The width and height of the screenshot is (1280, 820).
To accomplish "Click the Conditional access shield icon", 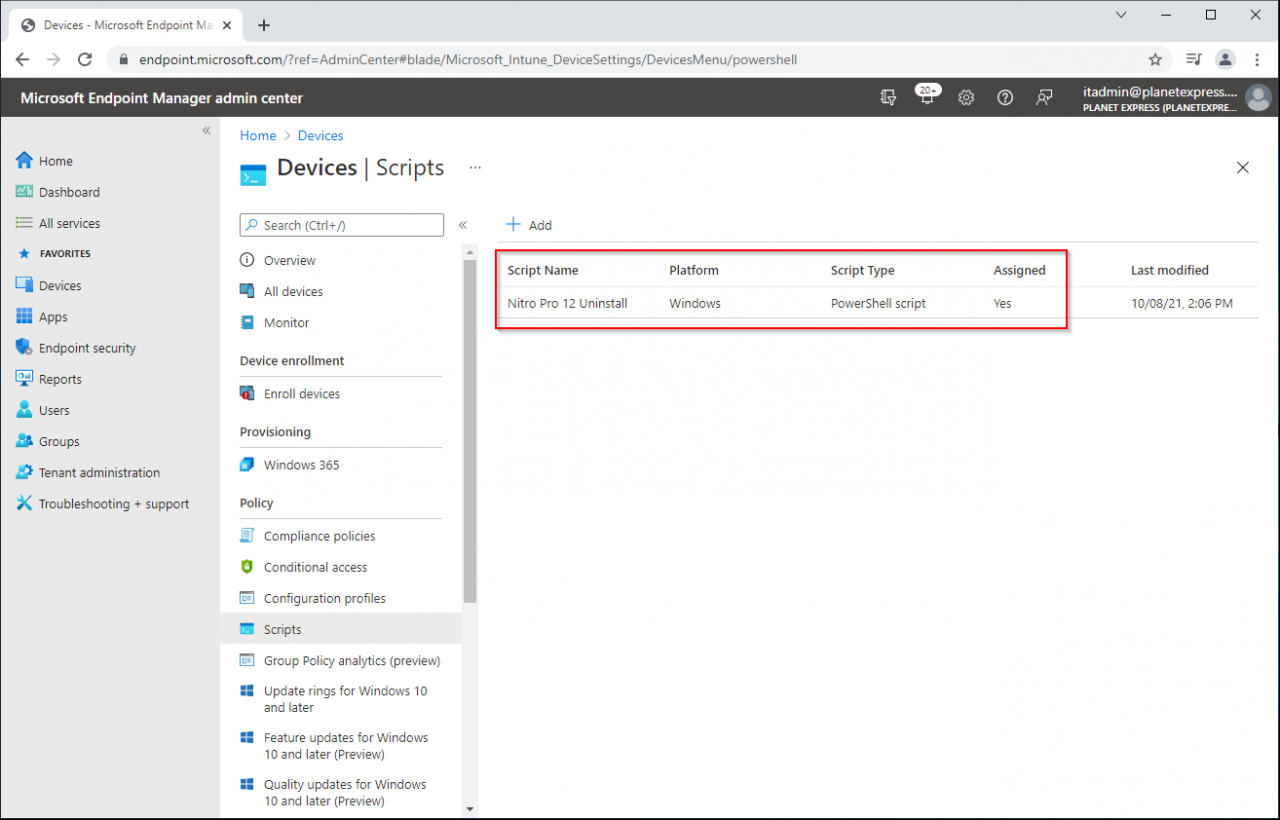I will pos(247,567).
